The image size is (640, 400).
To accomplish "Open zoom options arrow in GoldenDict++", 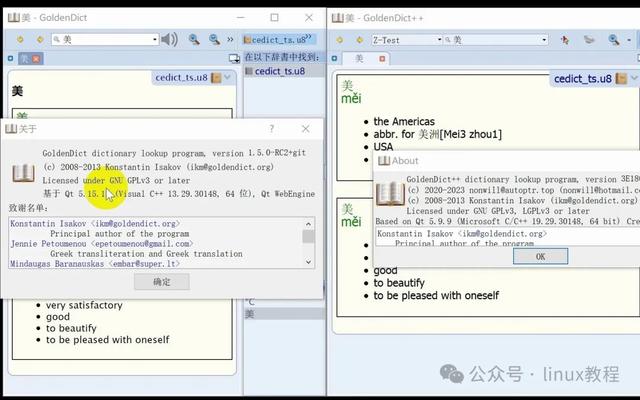I will (x=629, y=40).
